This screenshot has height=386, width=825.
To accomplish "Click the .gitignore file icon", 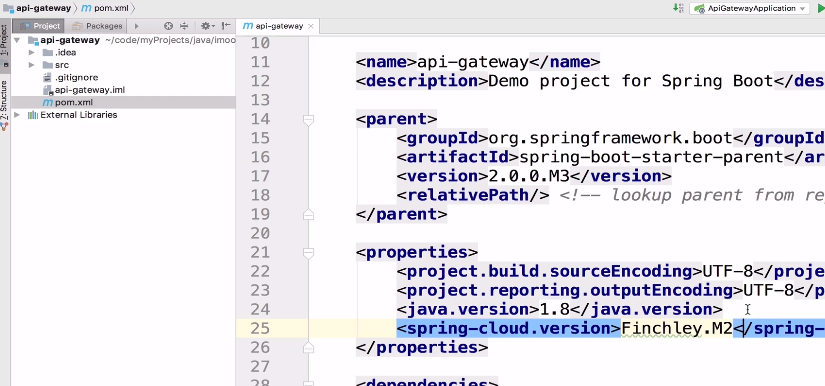I will pos(47,77).
